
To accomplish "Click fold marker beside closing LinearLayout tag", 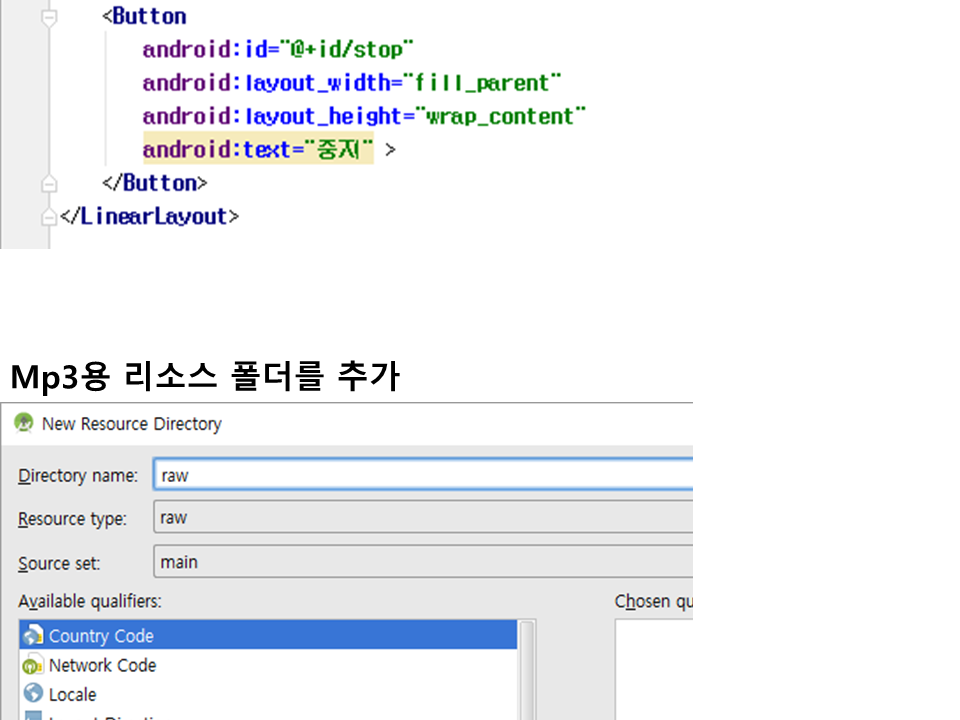I will point(48,217).
